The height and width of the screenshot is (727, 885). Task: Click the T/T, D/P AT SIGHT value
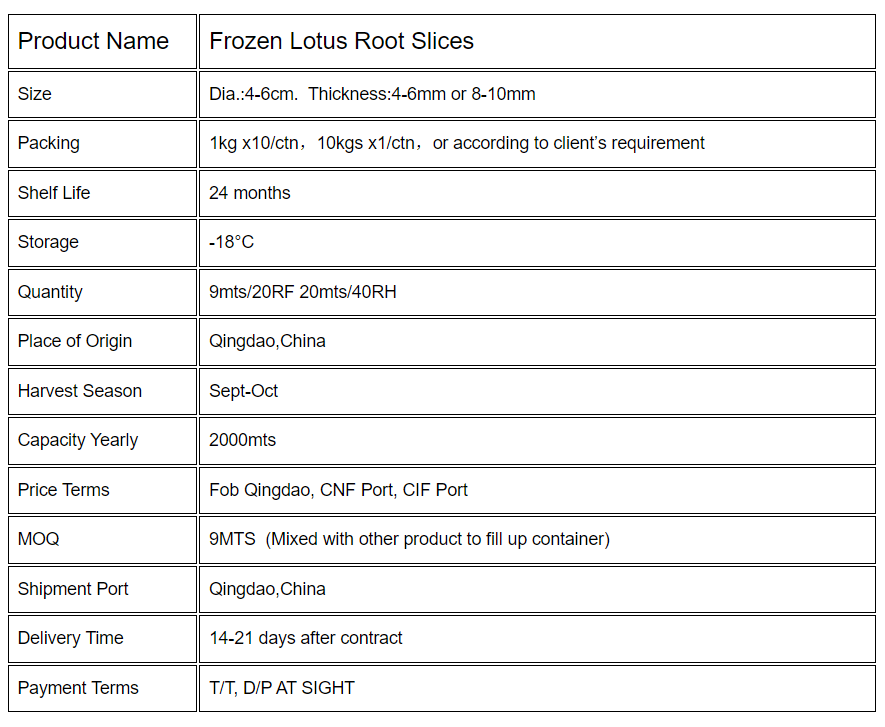click(x=282, y=688)
